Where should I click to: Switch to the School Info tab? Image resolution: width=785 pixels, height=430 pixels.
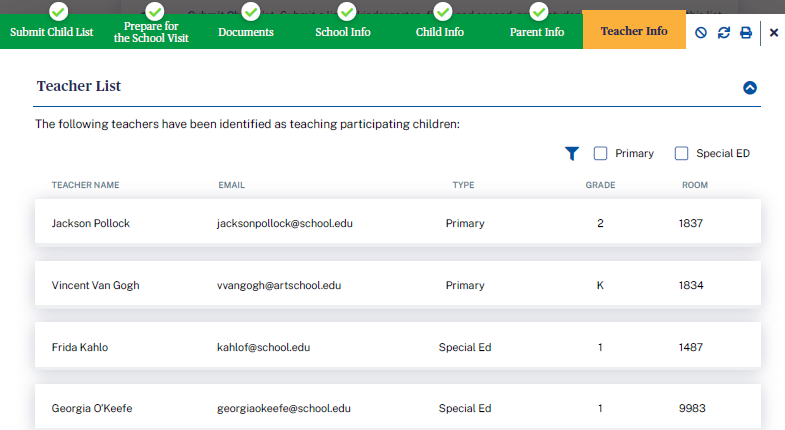pyautogui.click(x=343, y=32)
